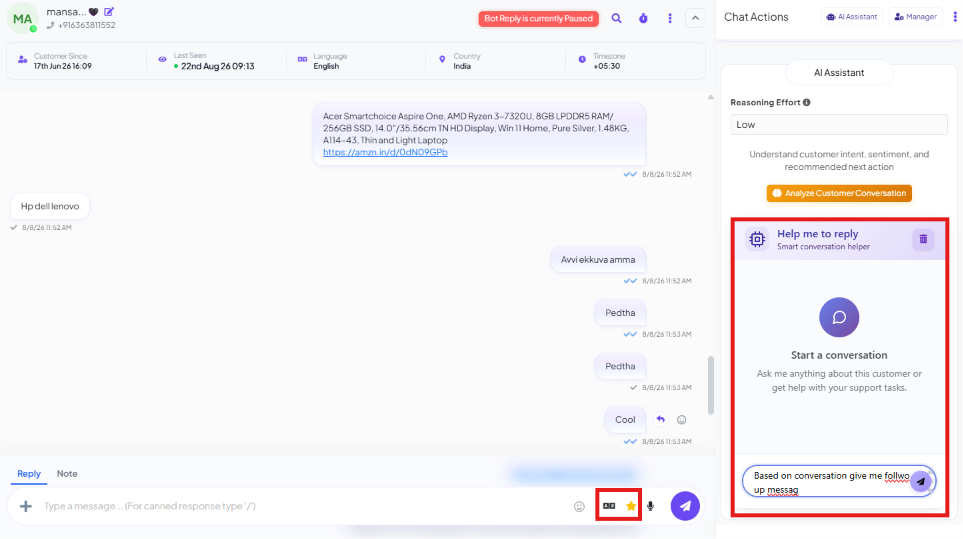Click the Bot Reply is currently Paused badge
The width and height of the screenshot is (963, 539).
tap(539, 18)
